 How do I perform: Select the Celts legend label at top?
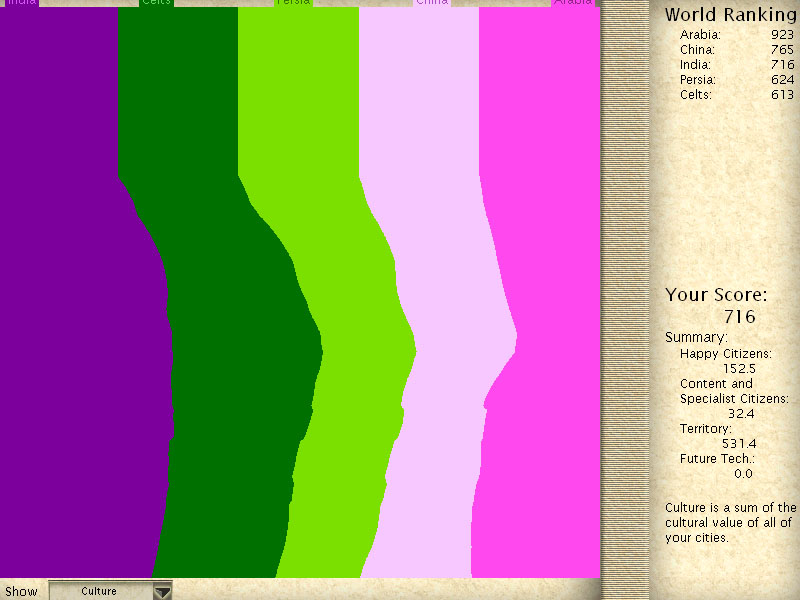click(156, 3)
